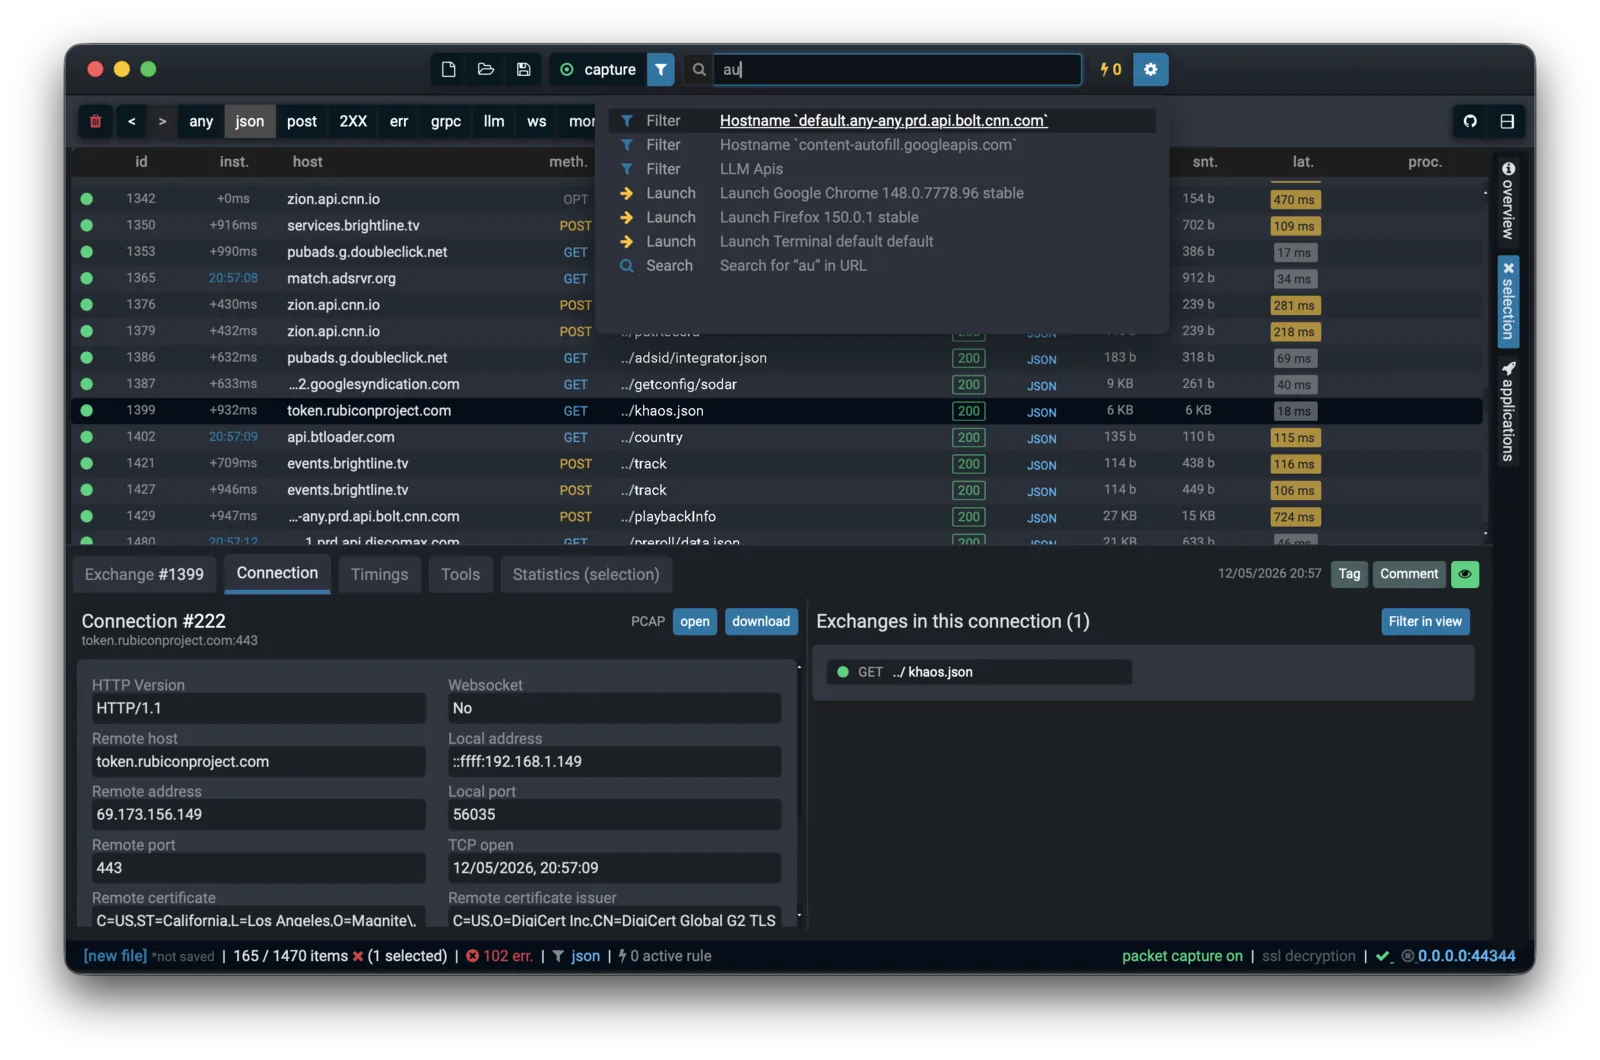Toggle the 'ws' filter chip

(x=537, y=121)
